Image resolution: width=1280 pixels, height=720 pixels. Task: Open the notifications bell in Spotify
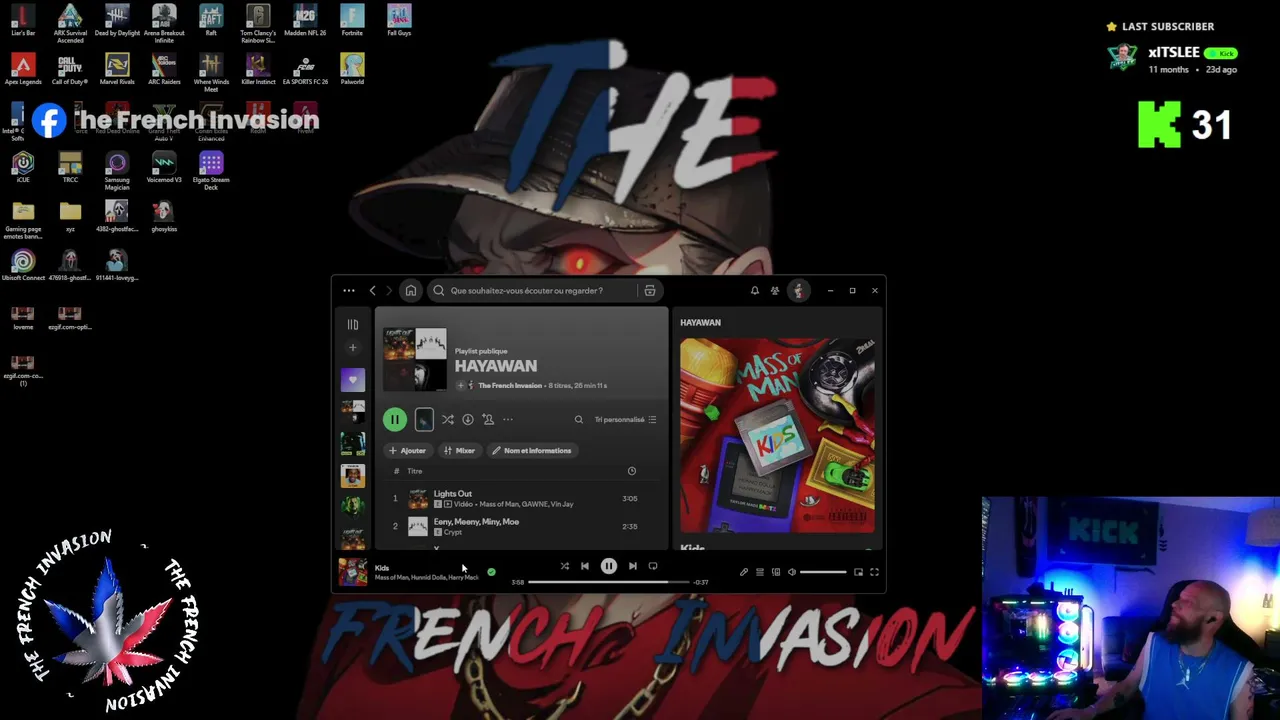click(x=755, y=291)
